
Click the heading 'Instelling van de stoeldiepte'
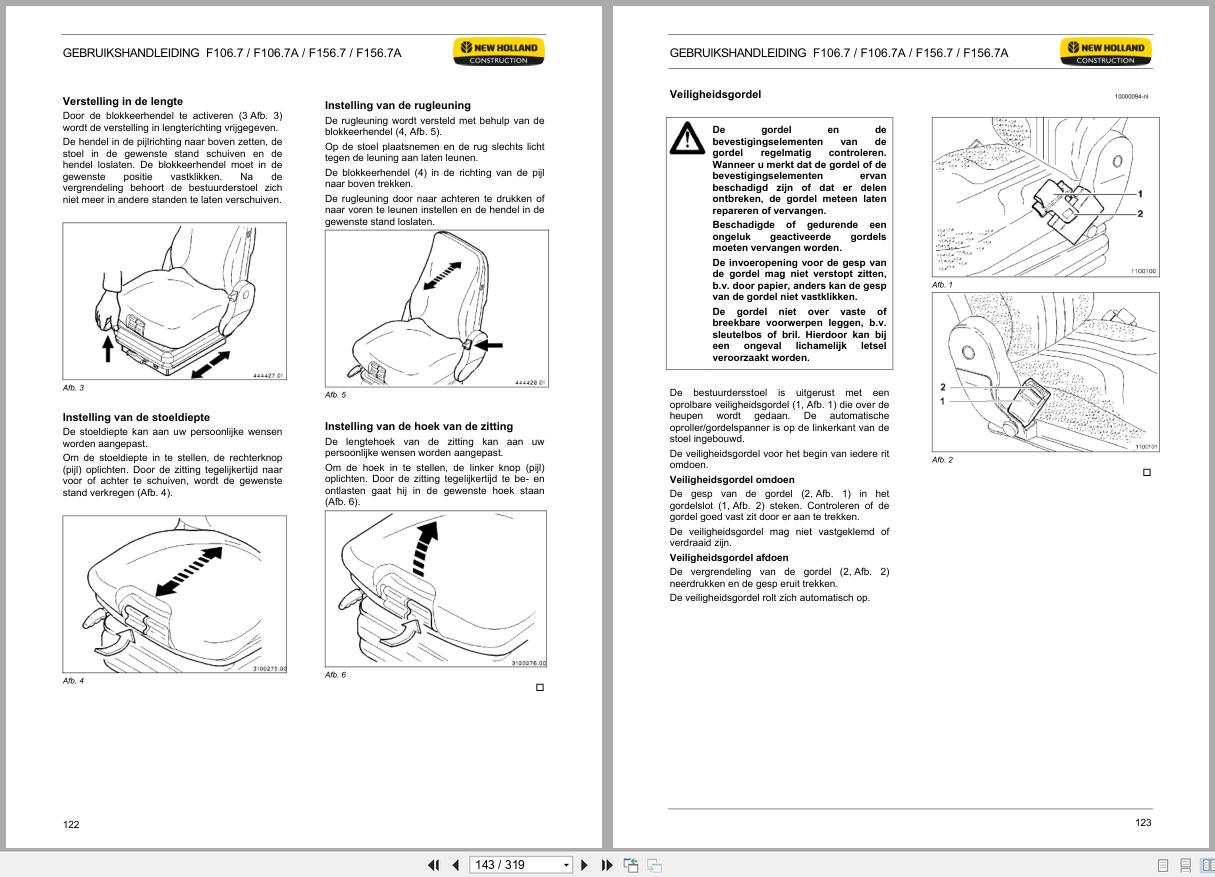(x=136, y=417)
